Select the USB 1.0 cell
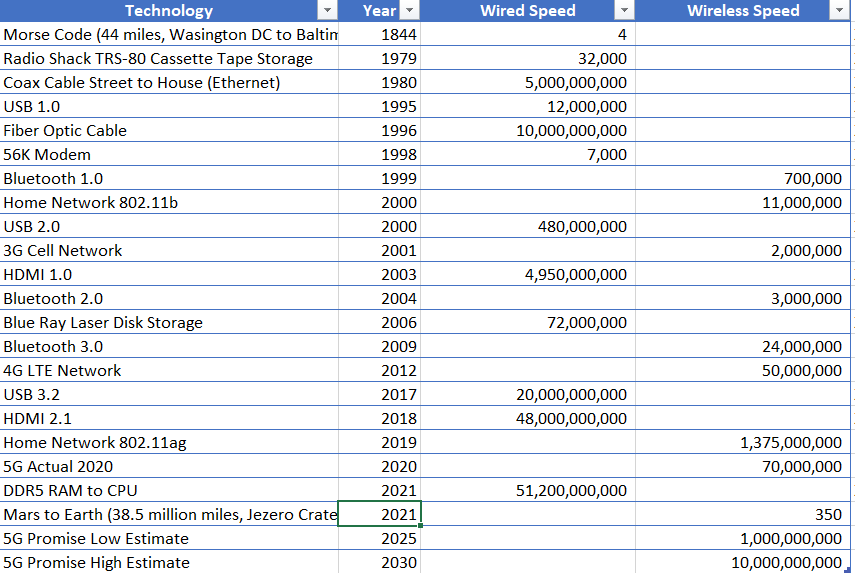 tap(169, 106)
